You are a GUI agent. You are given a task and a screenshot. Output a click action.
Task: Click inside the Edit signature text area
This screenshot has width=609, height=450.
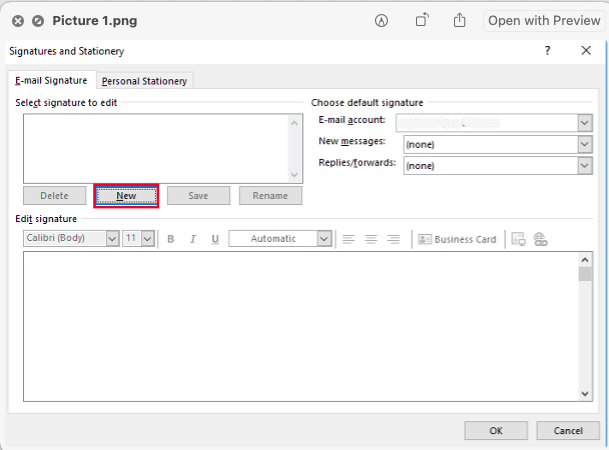point(301,326)
